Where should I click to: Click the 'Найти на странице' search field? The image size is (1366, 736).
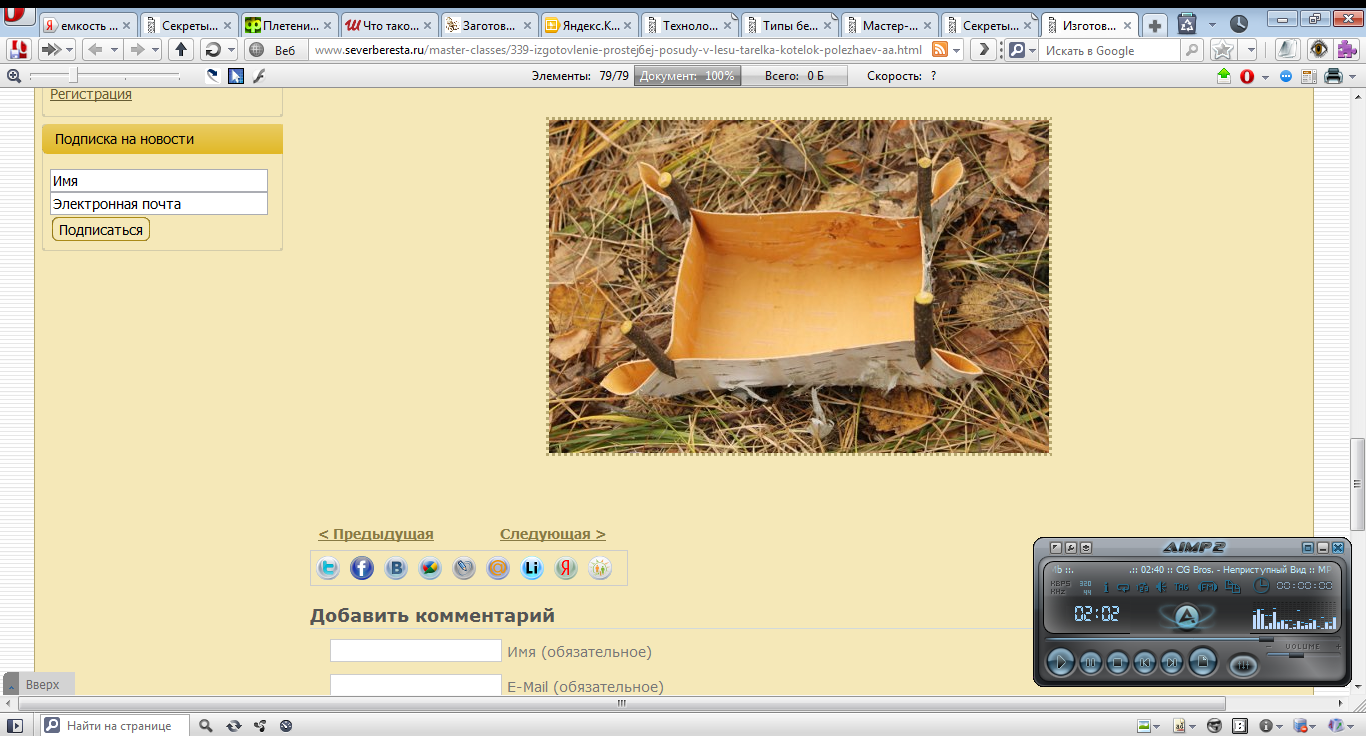click(x=115, y=726)
